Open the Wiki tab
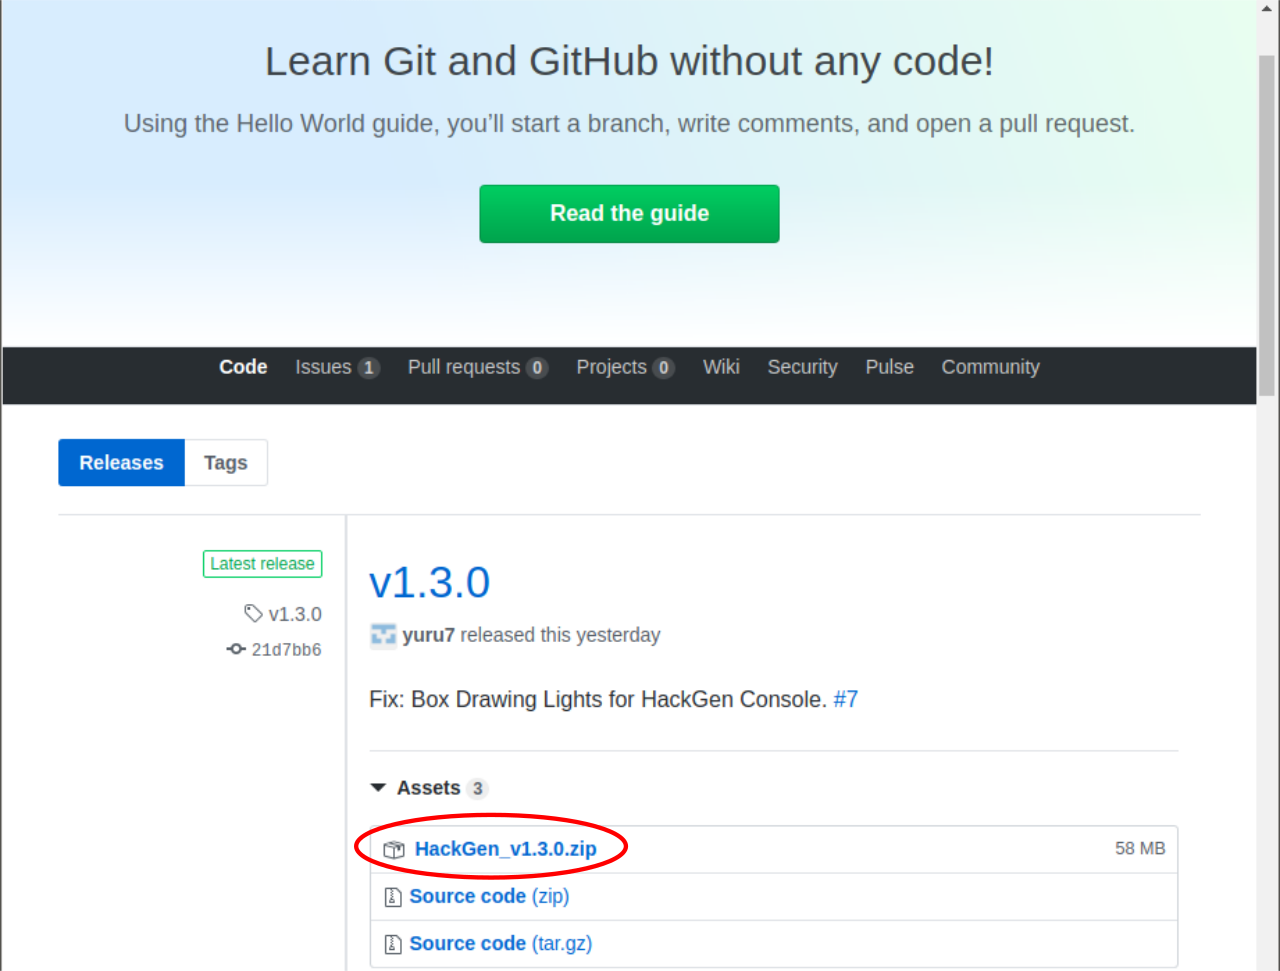 (721, 367)
